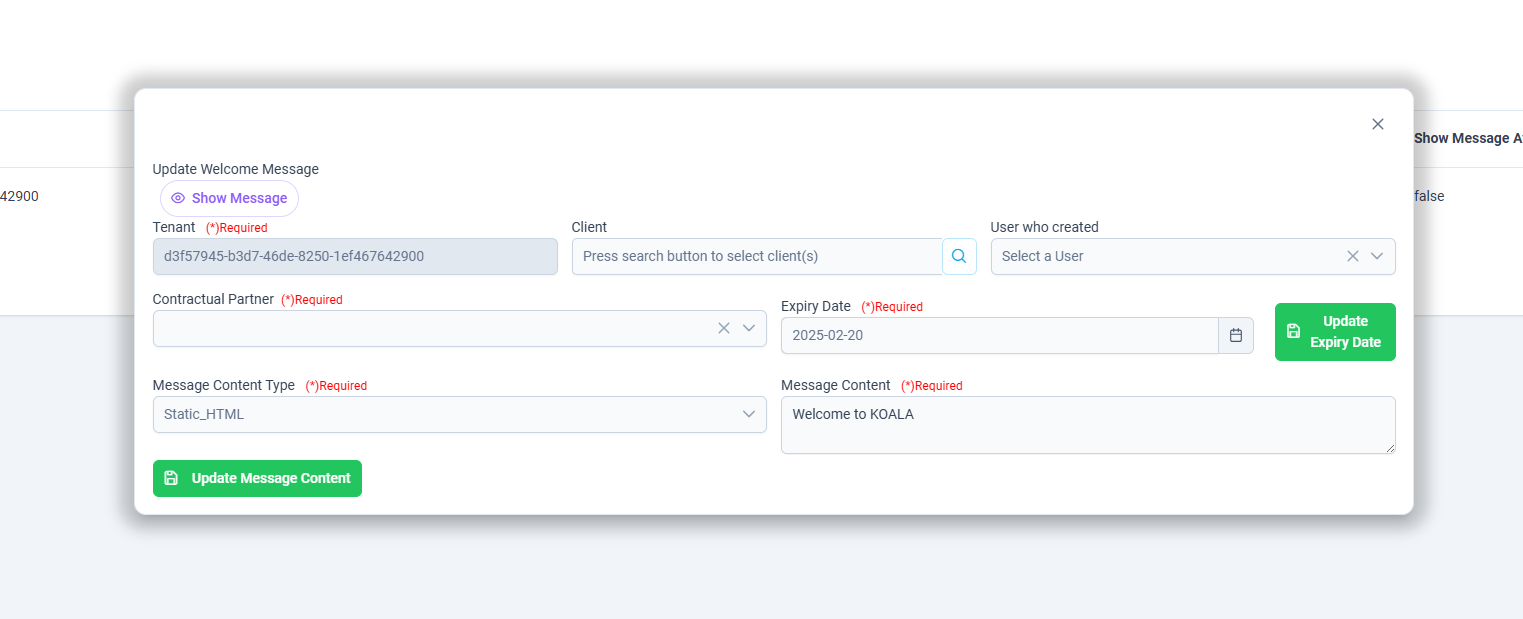
Task: Open the Message Content Type dropdown
Action: coord(460,414)
